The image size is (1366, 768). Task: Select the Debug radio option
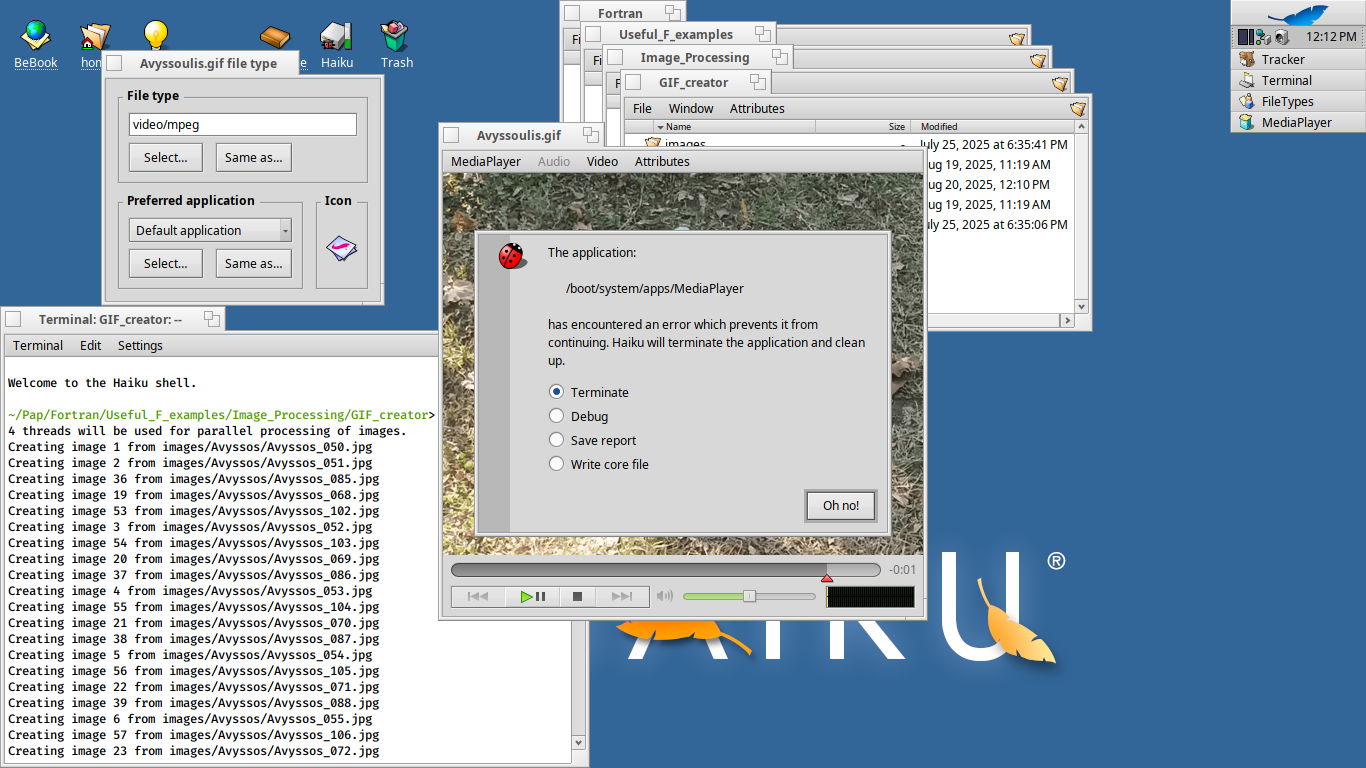coord(557,416)
